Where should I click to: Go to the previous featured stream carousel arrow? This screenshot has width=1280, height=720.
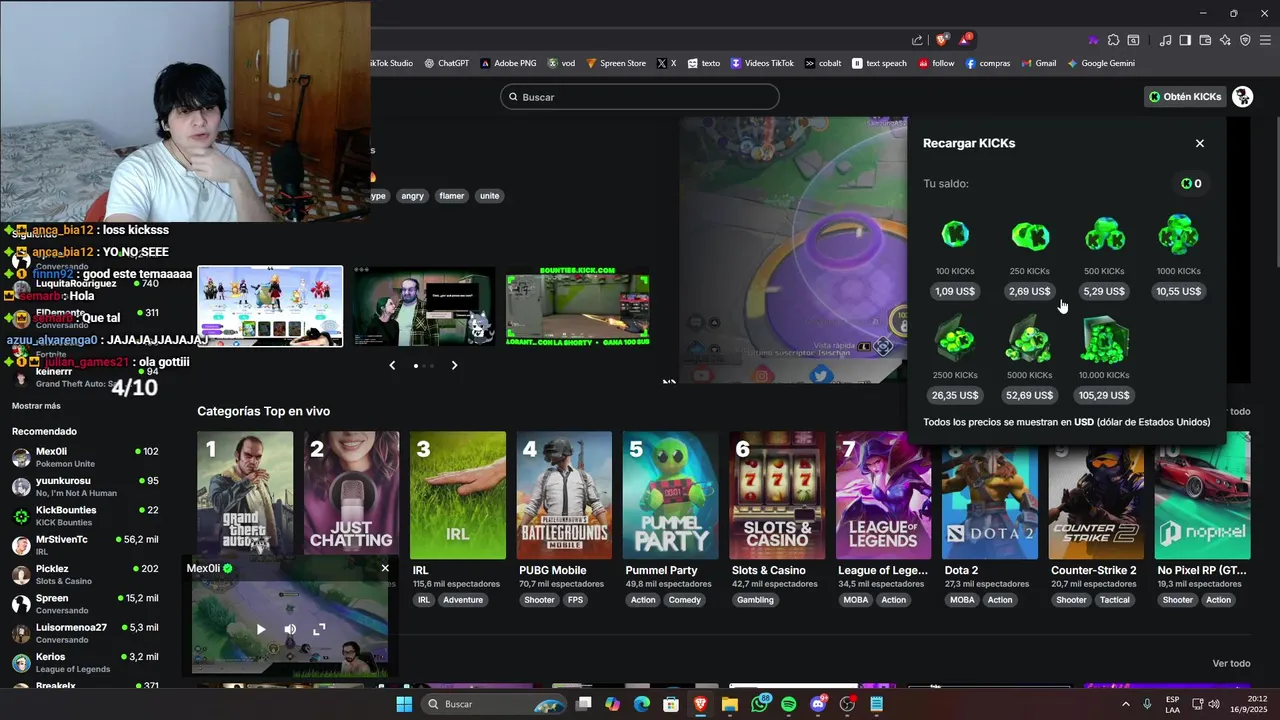coord(392,365)
